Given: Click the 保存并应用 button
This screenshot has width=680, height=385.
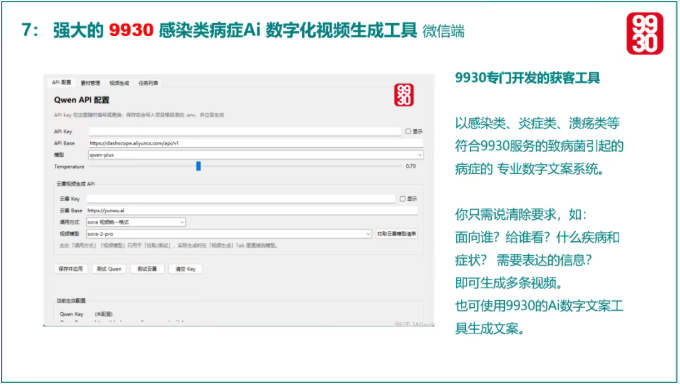Looking at the screenshot, I should (71, 269).
